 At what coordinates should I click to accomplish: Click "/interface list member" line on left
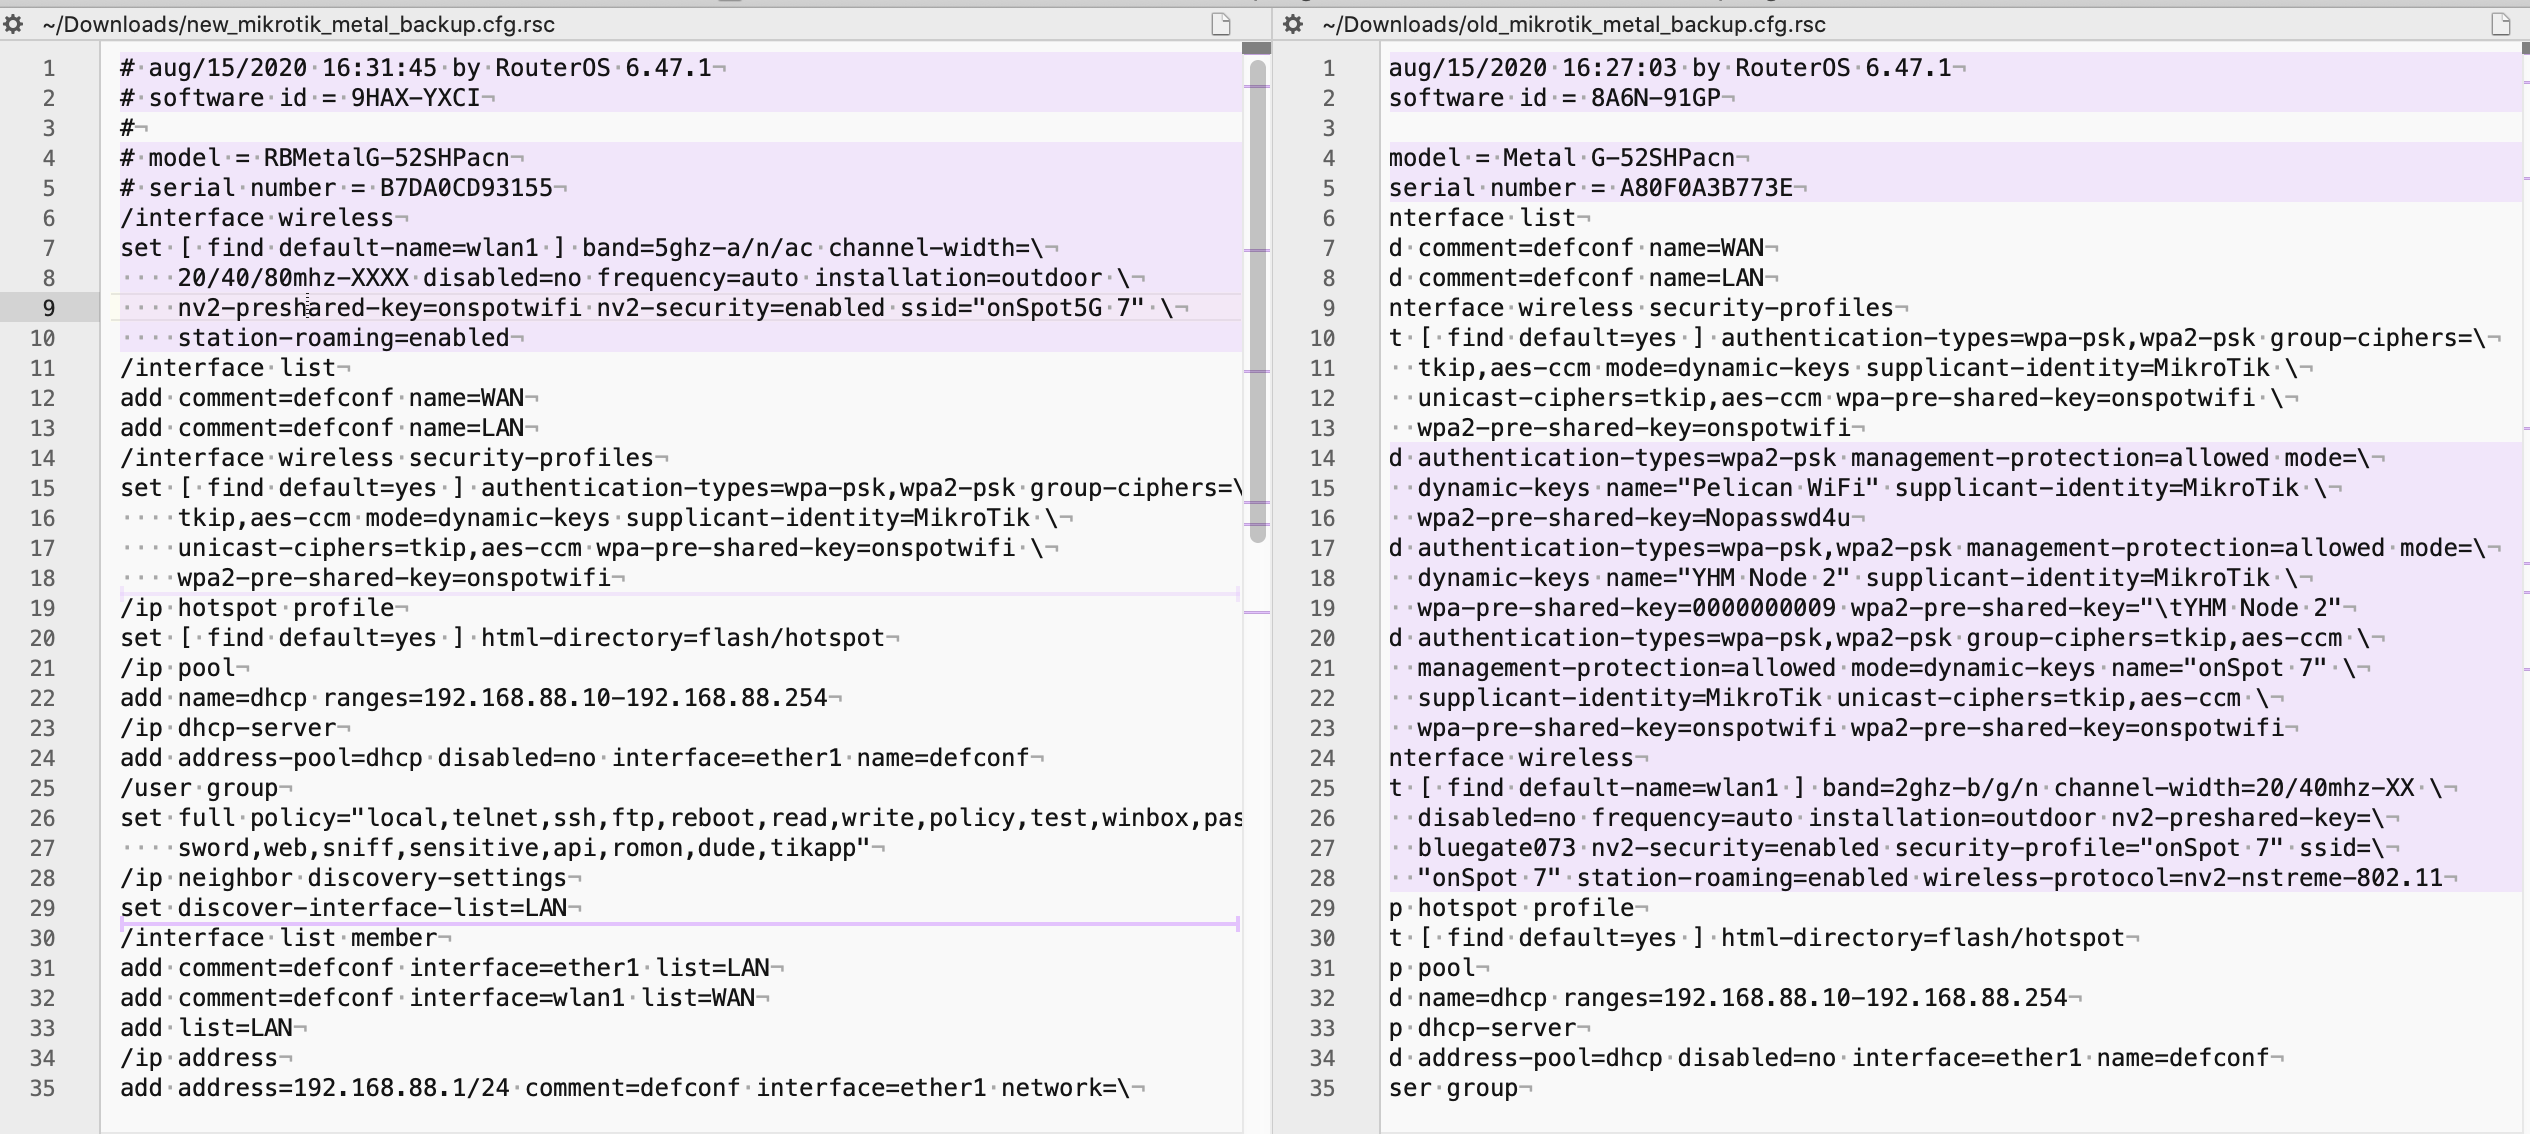(x=279, y=938)
